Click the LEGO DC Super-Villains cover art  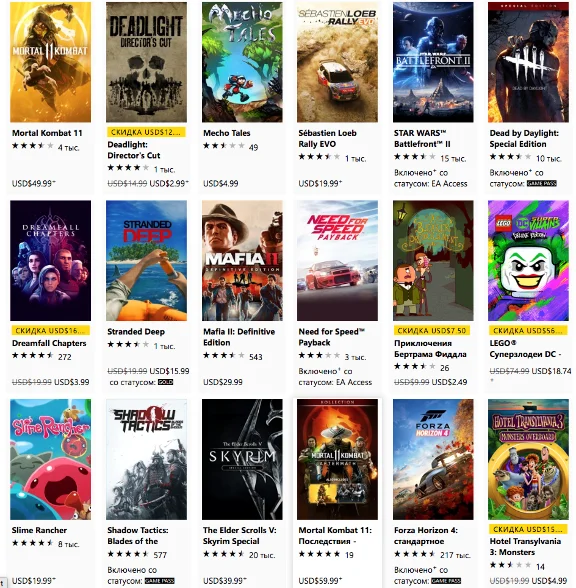[x=528, y=261]
